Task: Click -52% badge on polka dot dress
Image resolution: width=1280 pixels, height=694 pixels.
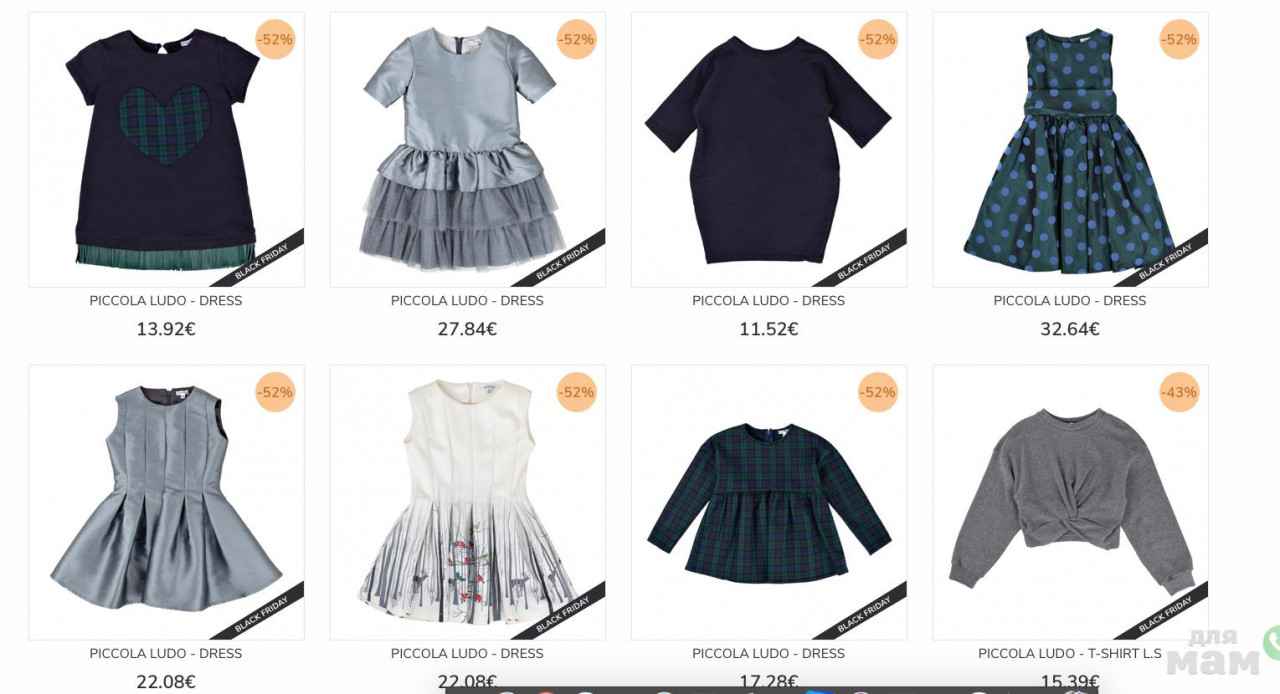Action: point(1179,39)
